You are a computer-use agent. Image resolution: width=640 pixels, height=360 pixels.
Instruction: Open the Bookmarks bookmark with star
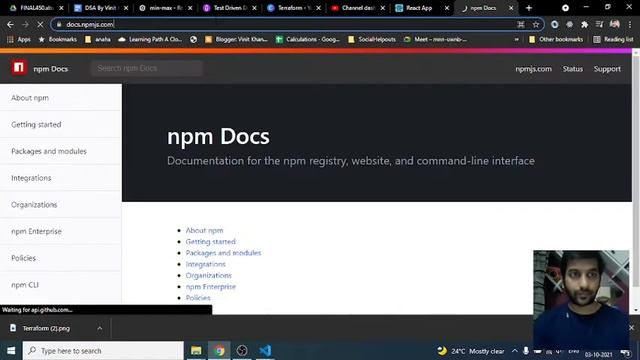(x=58, y=39)
